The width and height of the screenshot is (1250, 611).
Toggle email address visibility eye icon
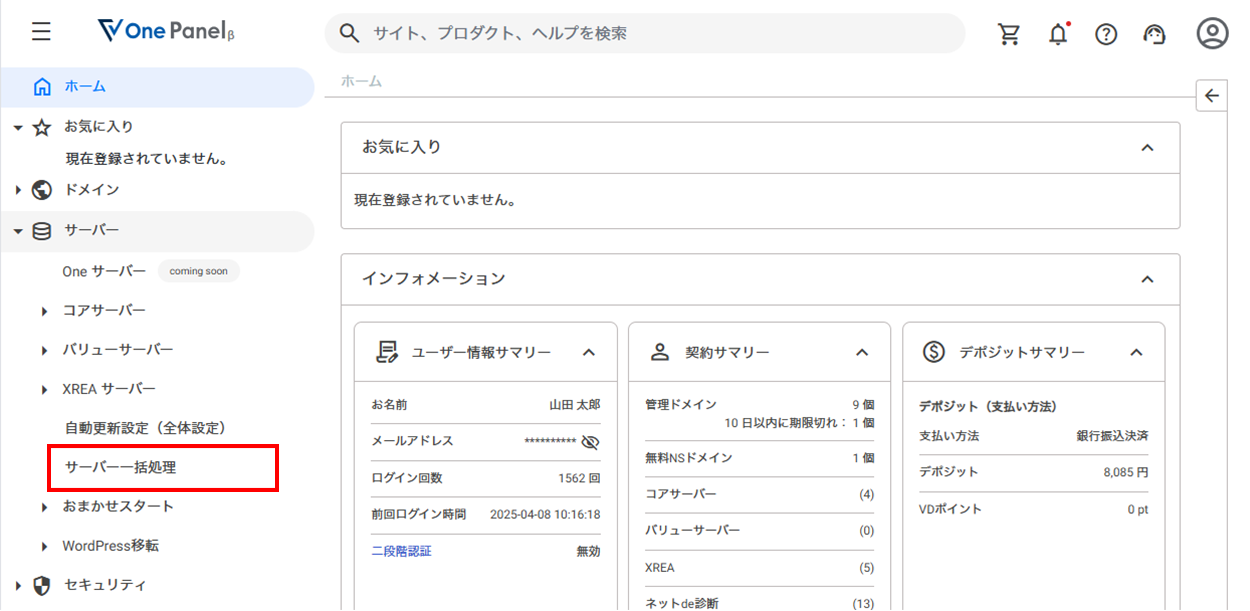tap(590, 442)
